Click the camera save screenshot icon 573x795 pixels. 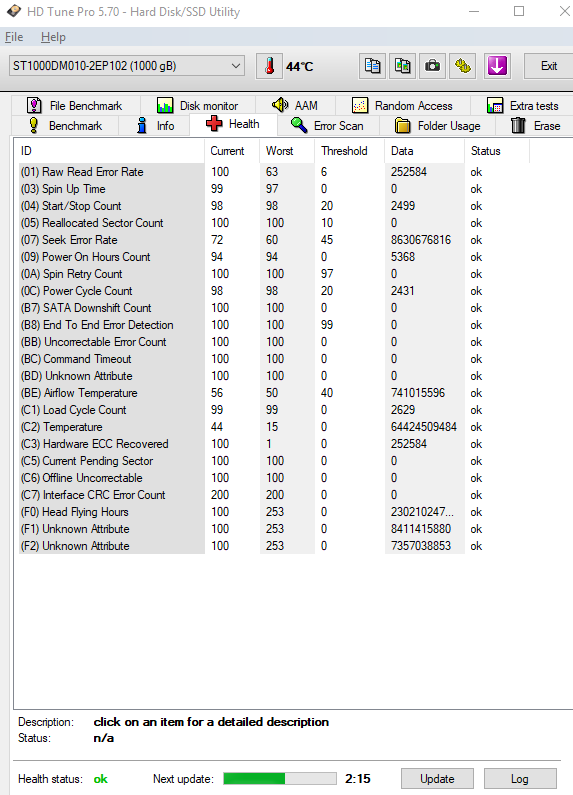click(x=433, y=66)
